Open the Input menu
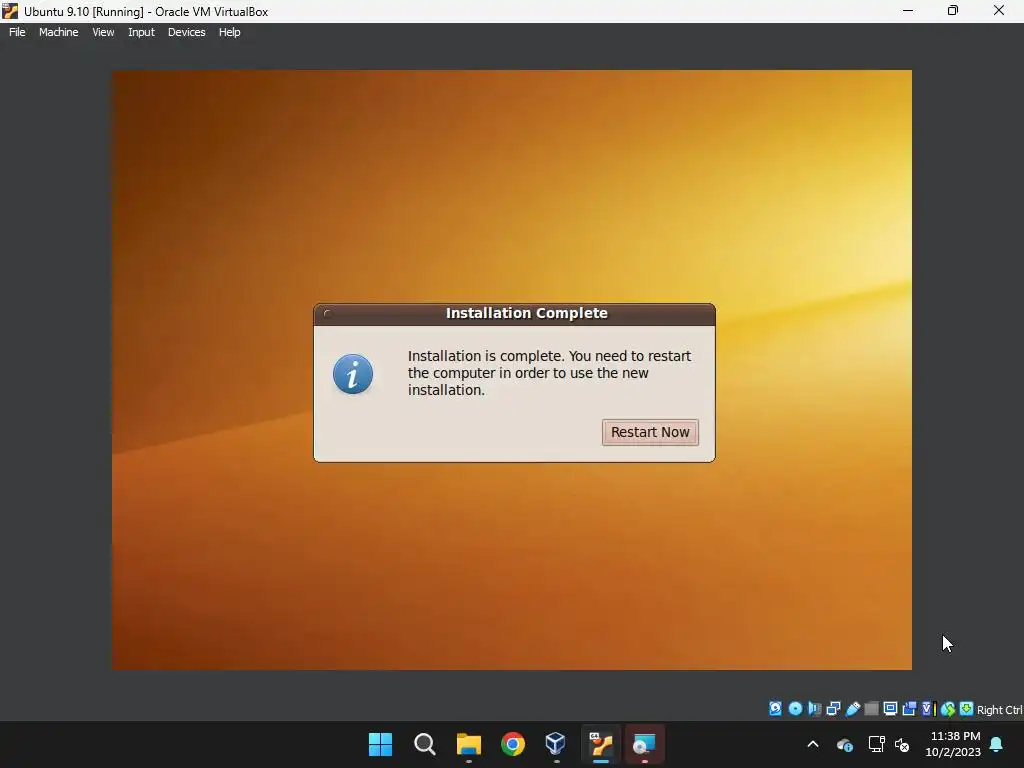This screenshot has height=768, width=1024. [x=141, y=32]
